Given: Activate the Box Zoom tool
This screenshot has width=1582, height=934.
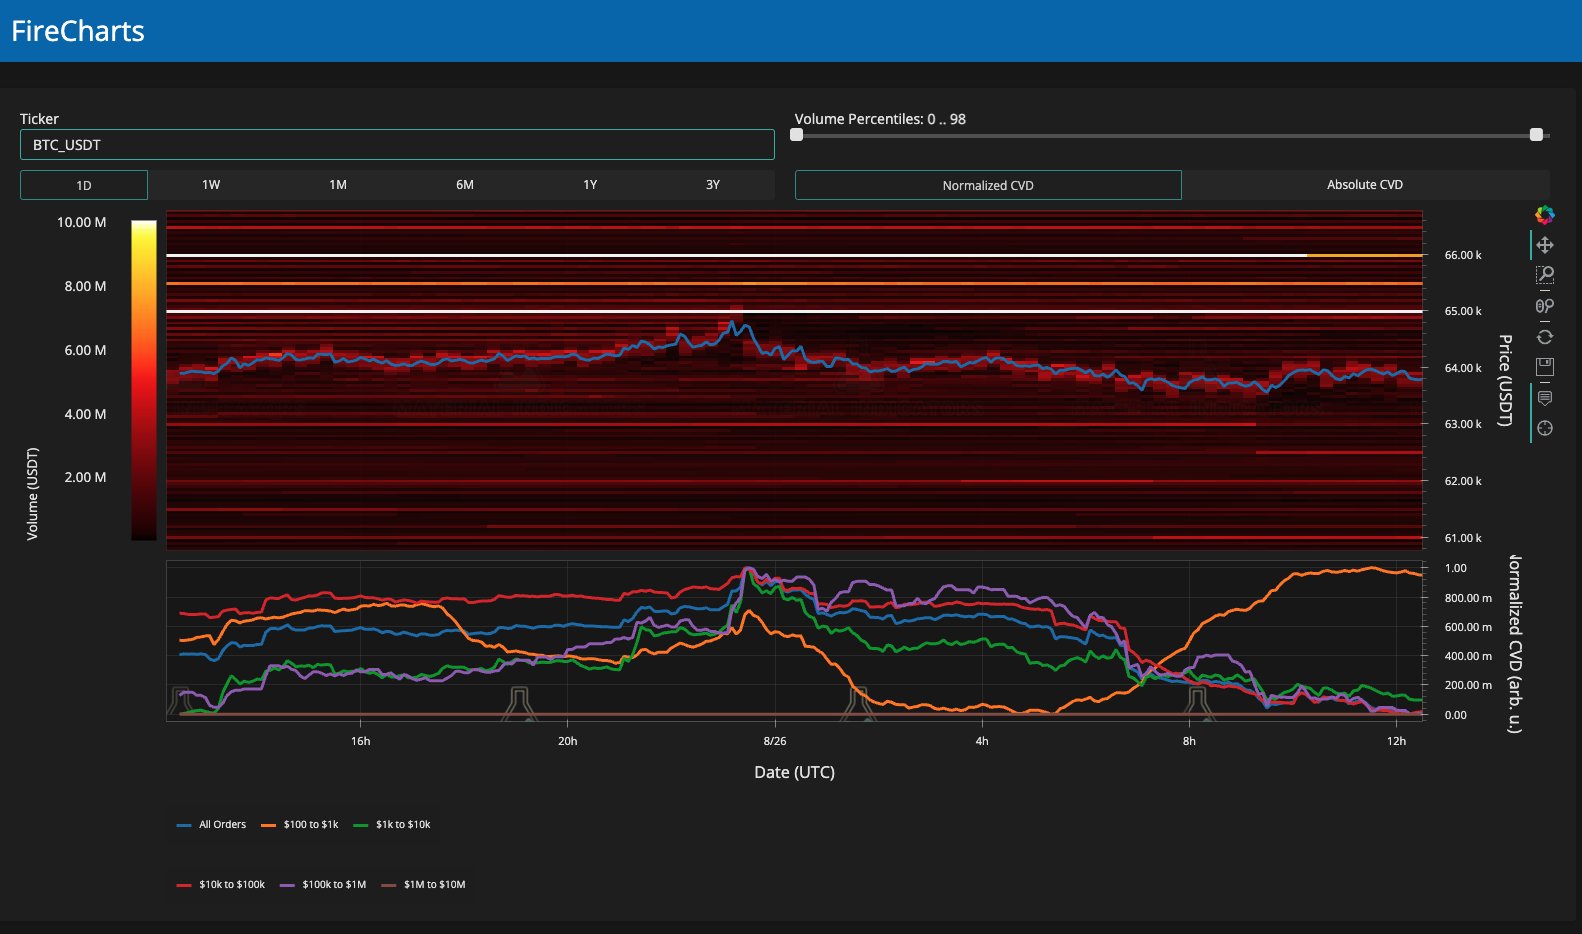Looking at the screenshot, I should [x=1545, y=275].
